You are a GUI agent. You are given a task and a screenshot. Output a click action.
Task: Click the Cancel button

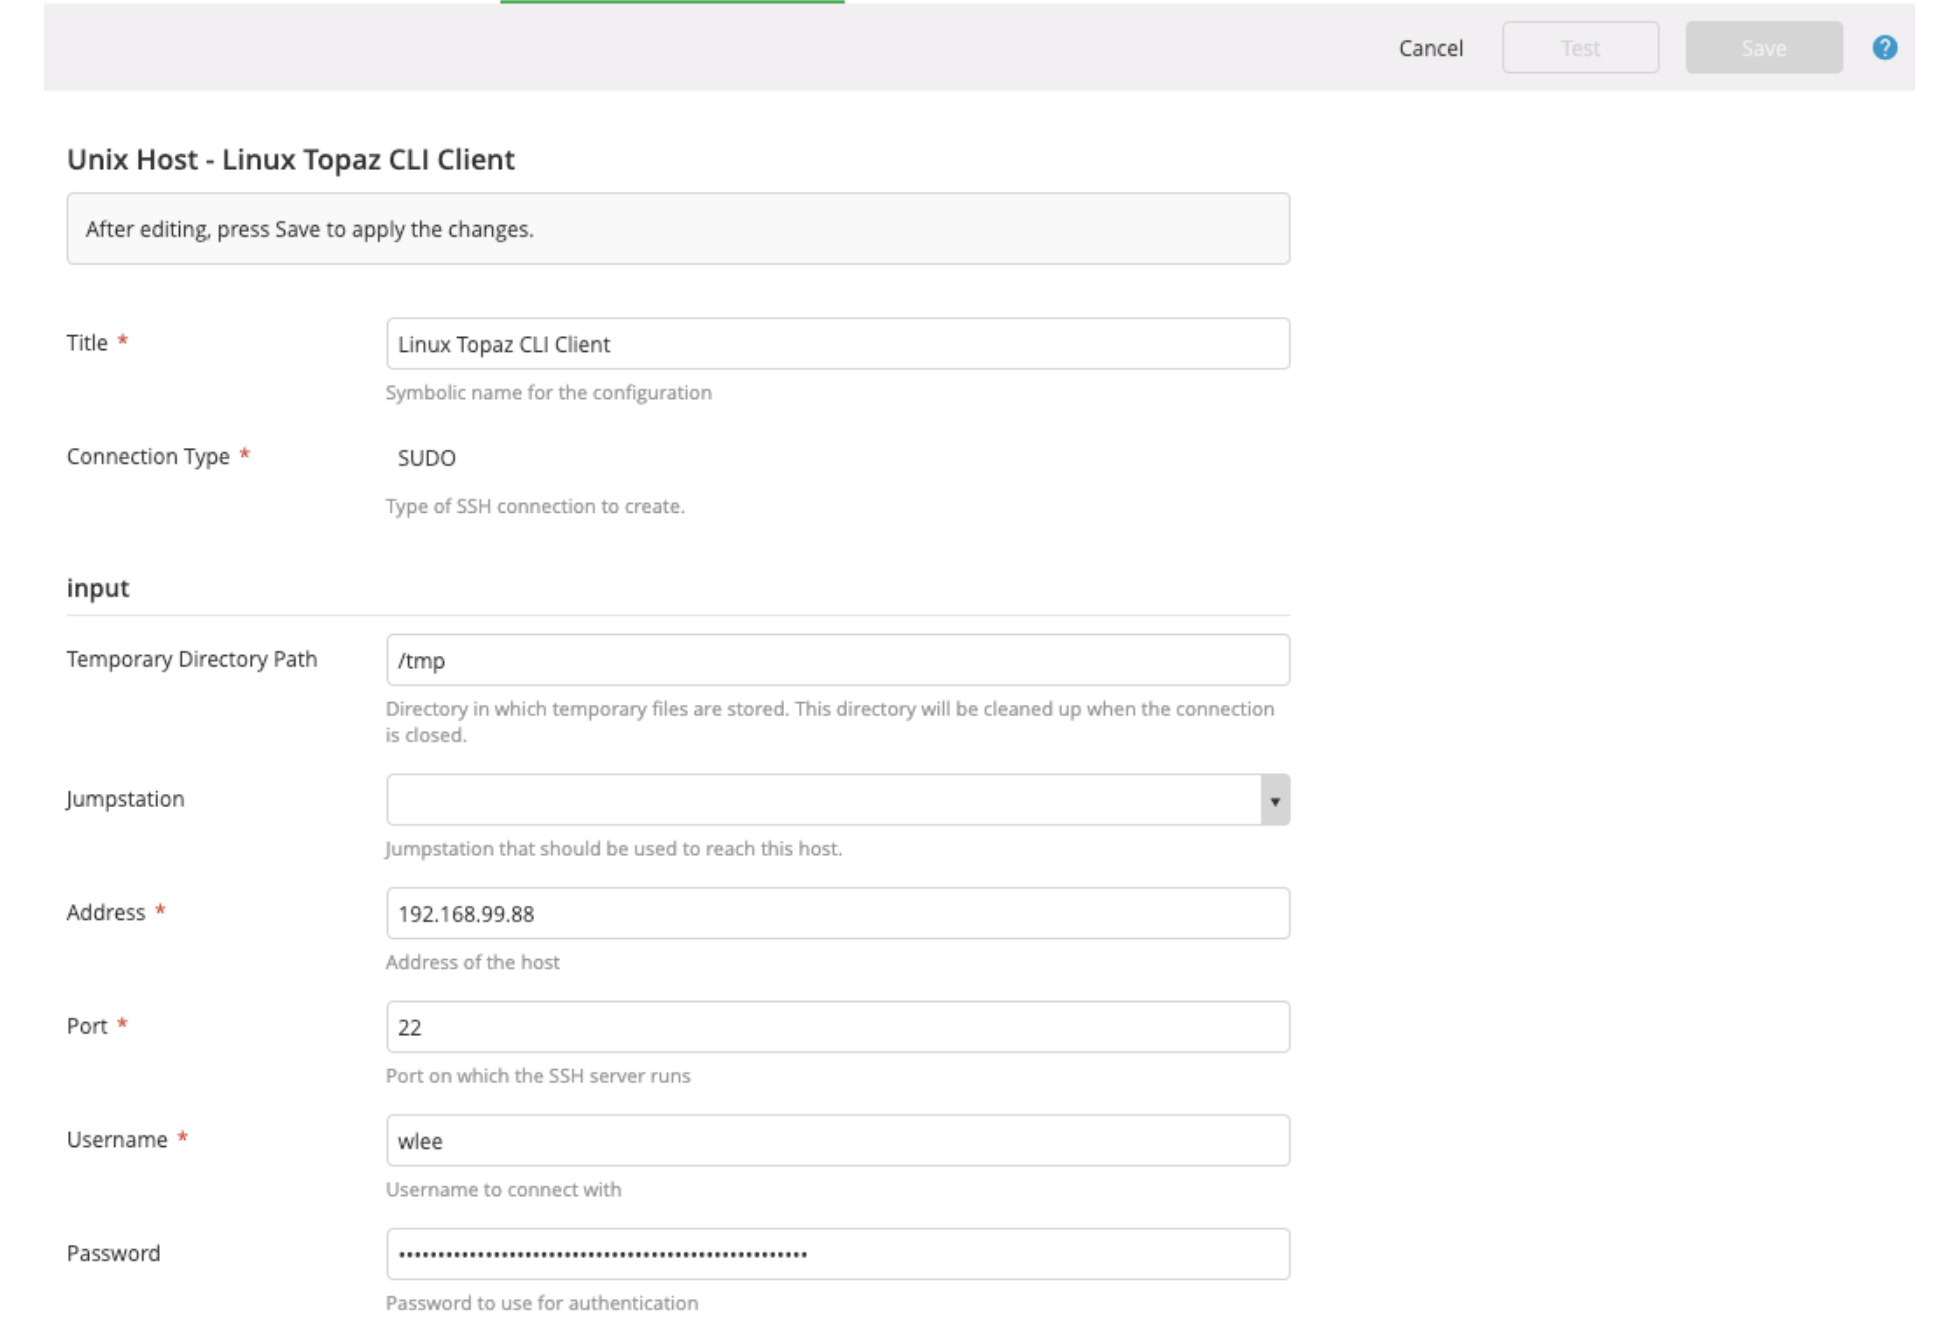(x=1430, y=47)
